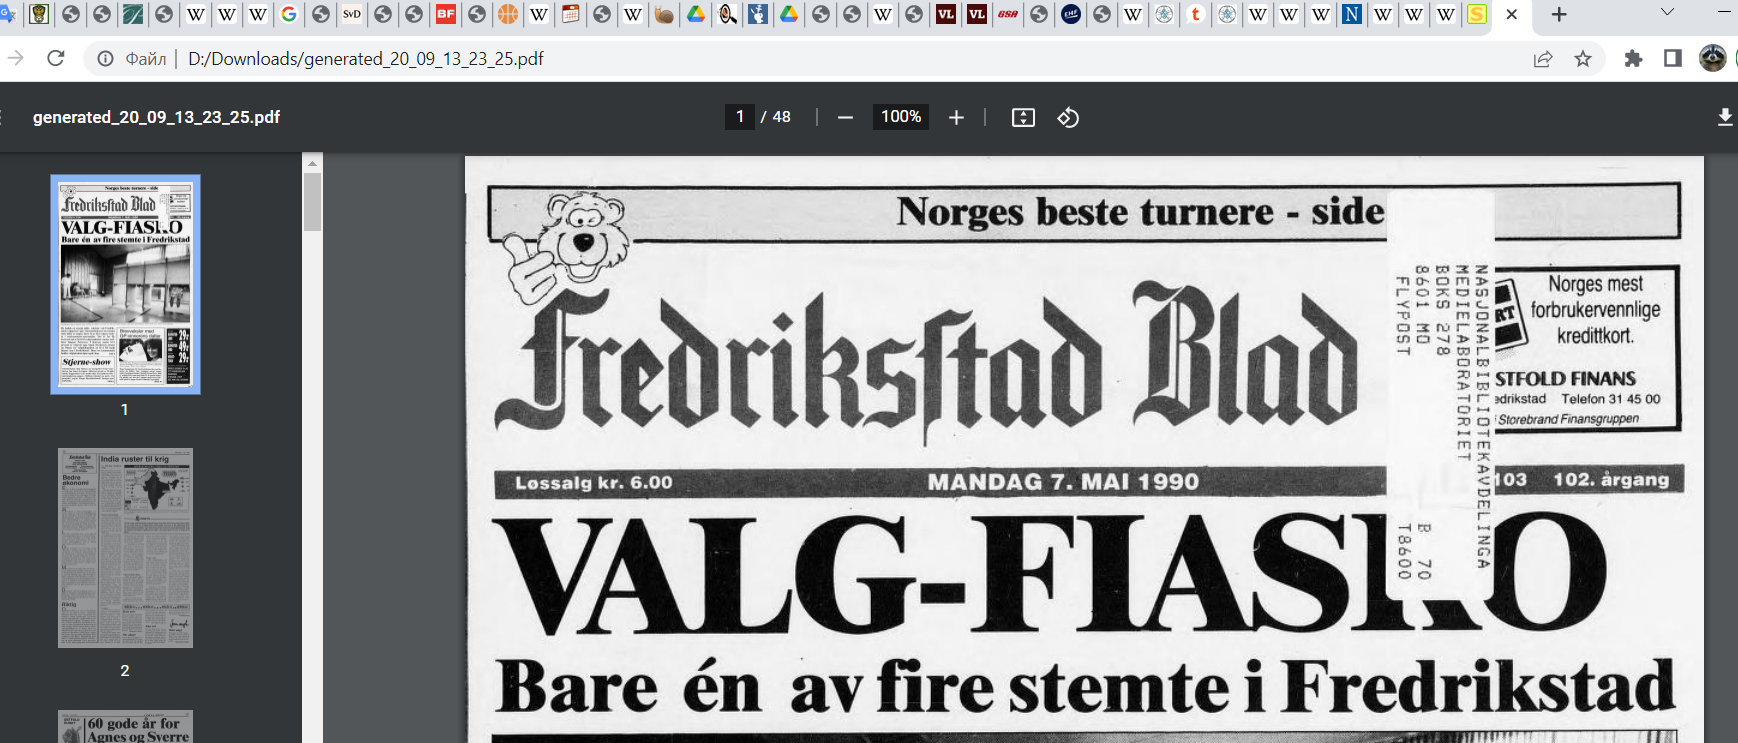This screenshot has width=1738, height=743.
Task: Bookmark this page with the star icon
Action: pos(1583,59)
